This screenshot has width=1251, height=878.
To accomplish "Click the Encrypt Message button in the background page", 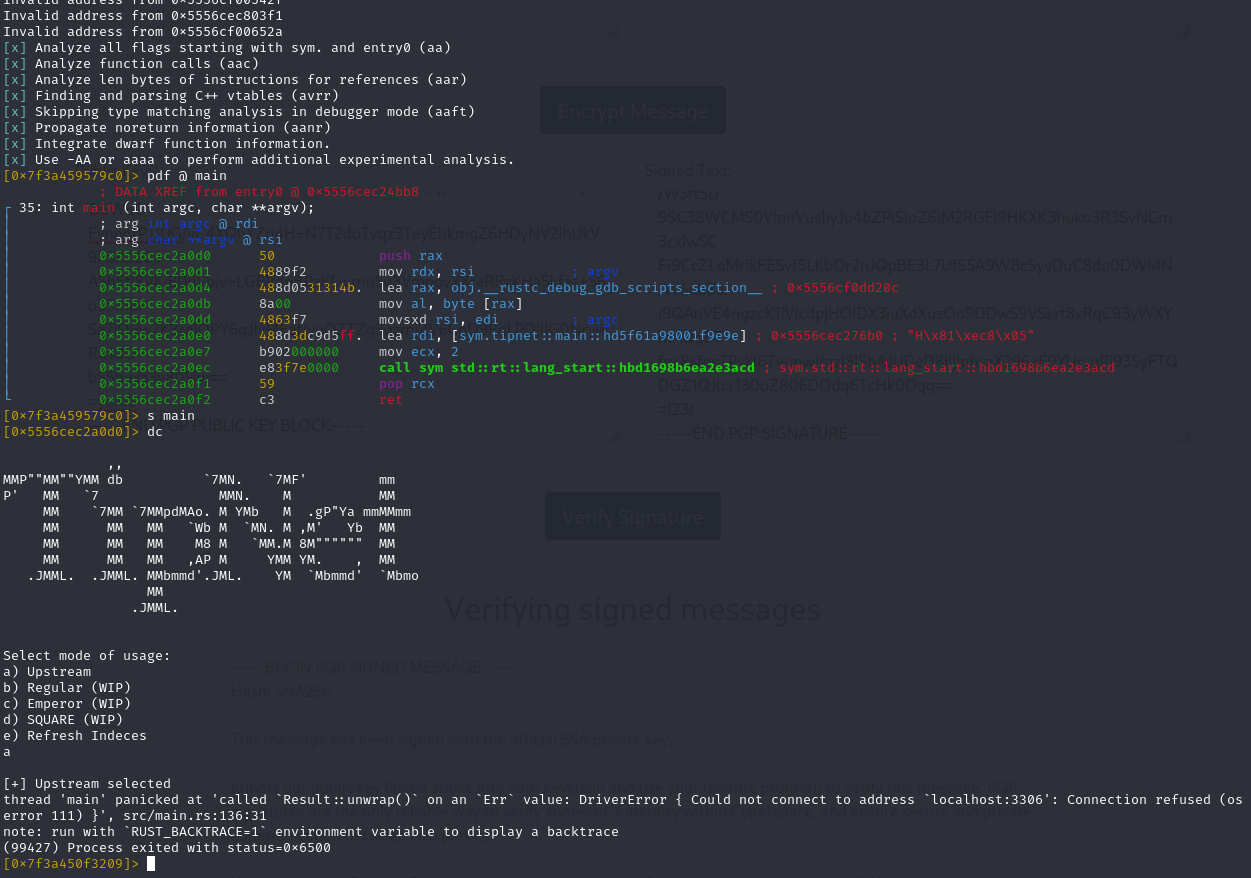I will [632, 110].
